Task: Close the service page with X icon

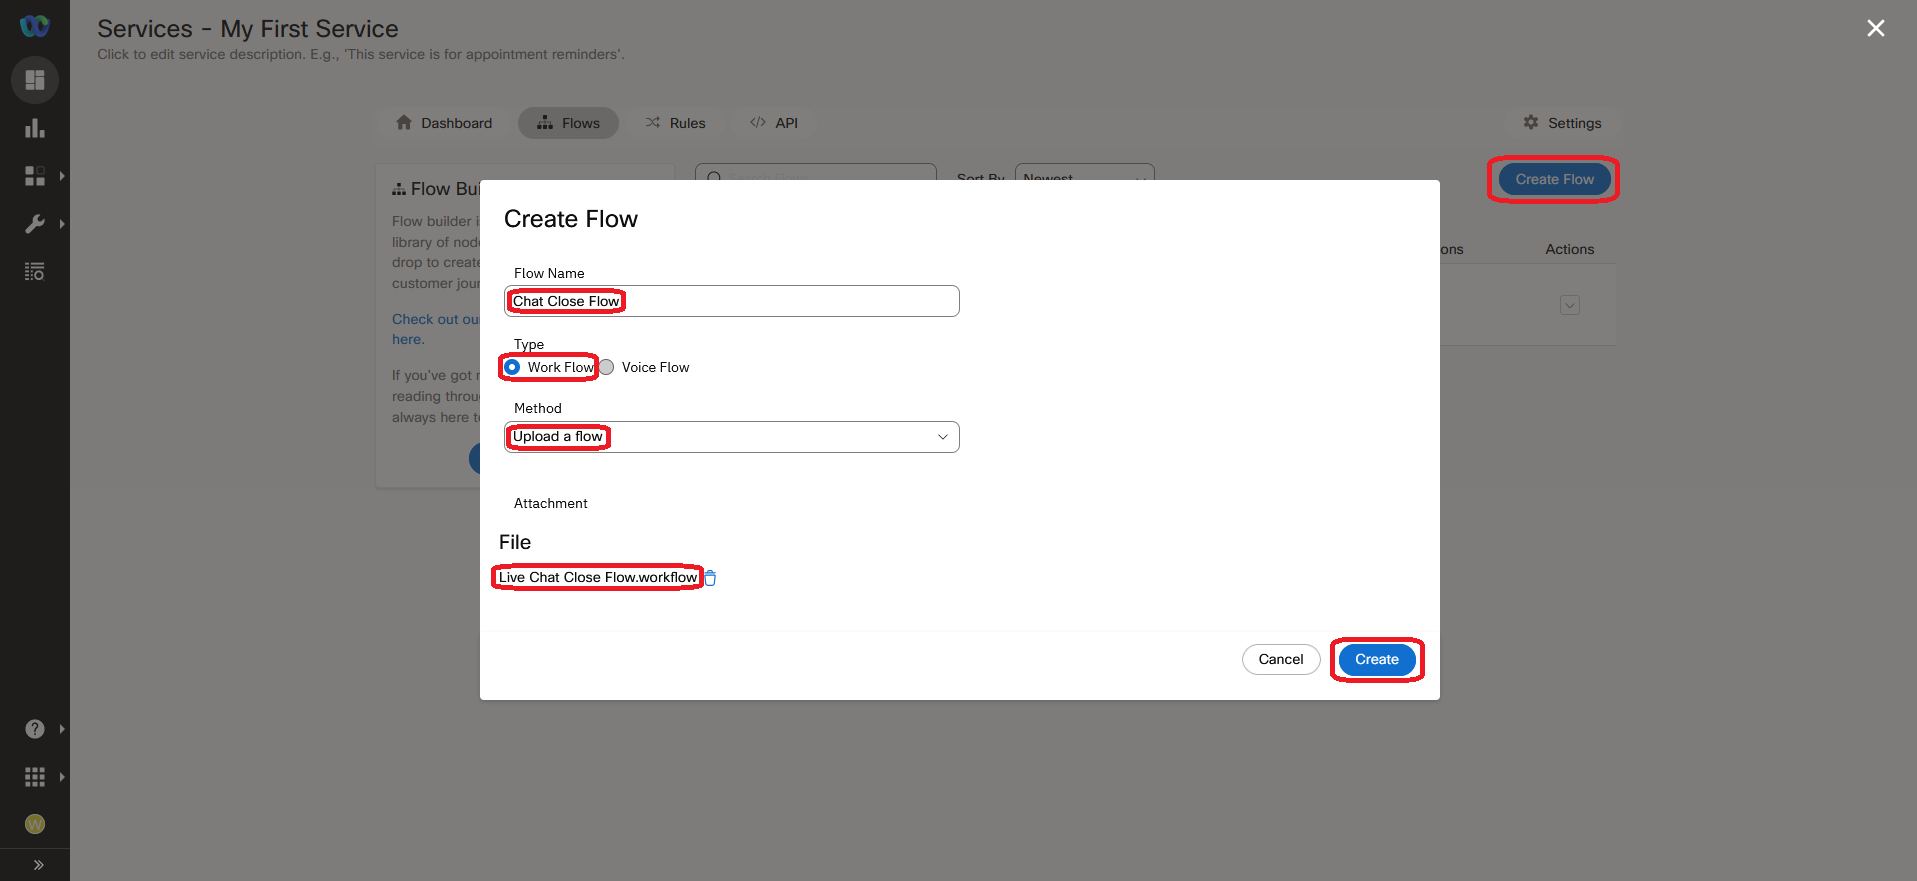Action: coord(1876,28)
